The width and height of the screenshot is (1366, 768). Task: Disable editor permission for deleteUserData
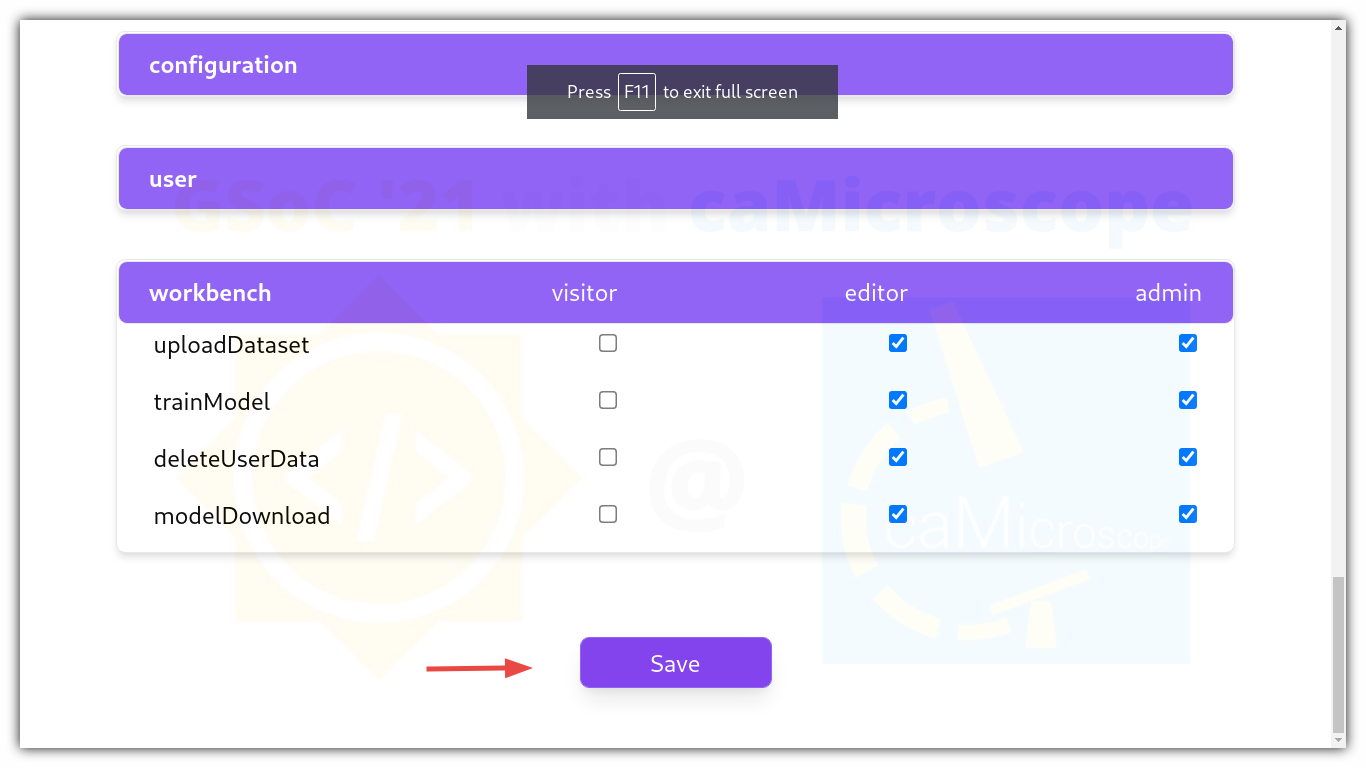click(x=898, y=457)
